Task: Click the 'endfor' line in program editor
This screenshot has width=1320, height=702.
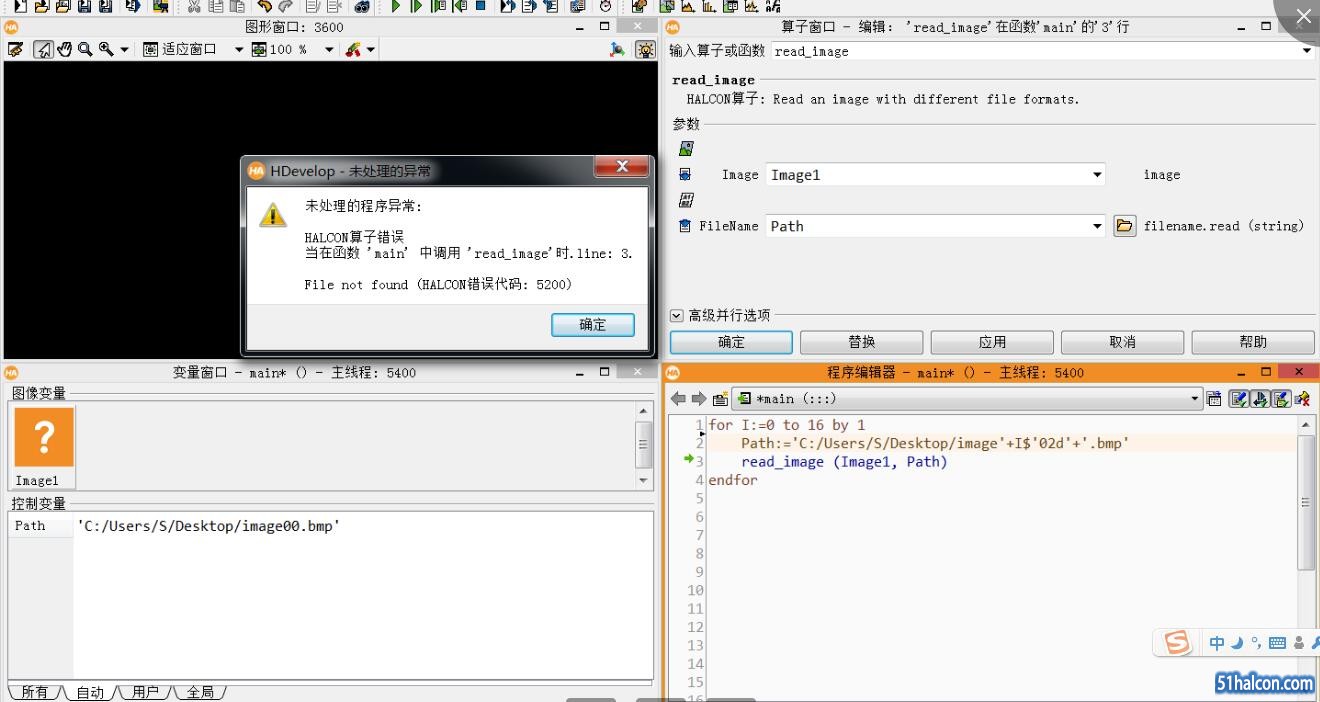Action: coord(733,480)
